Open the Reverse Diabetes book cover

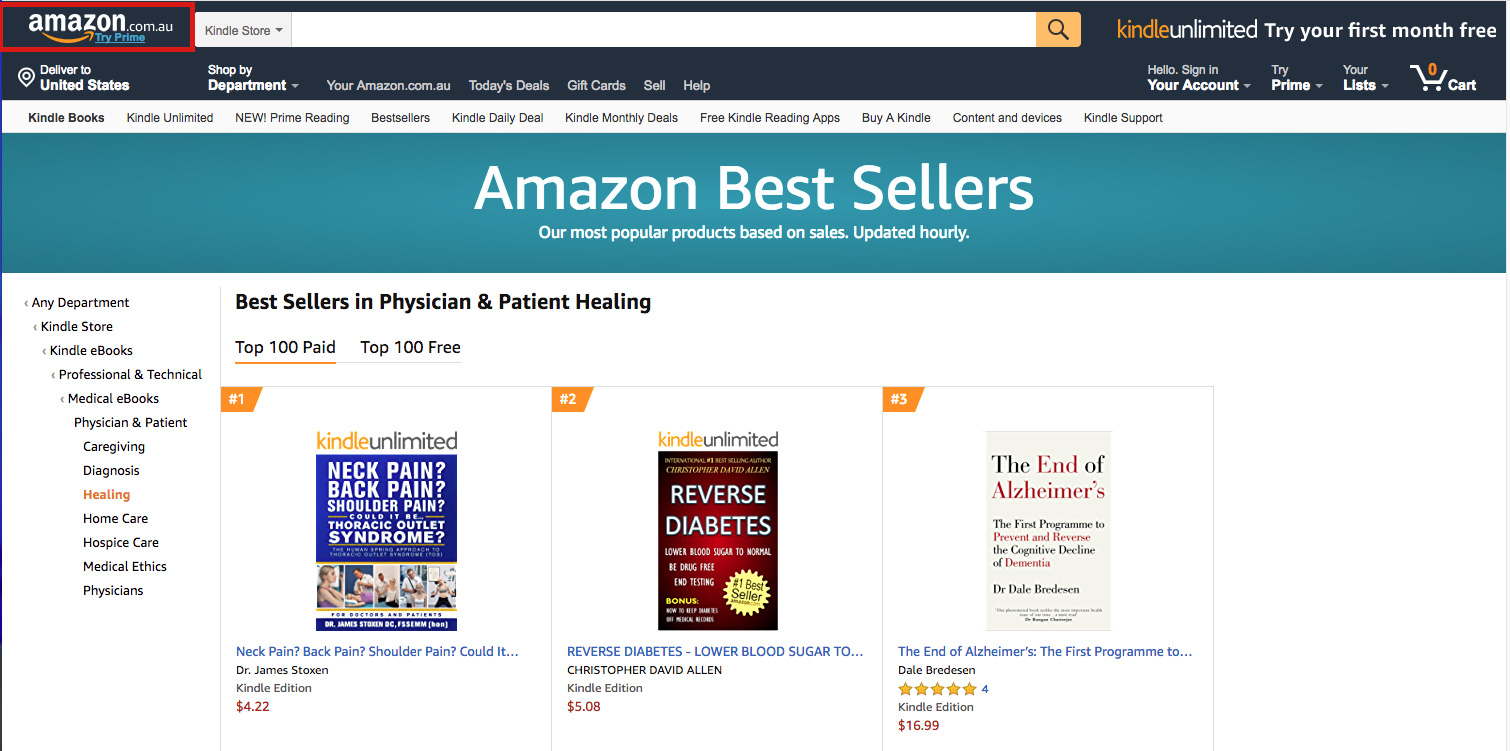point(717,530)
